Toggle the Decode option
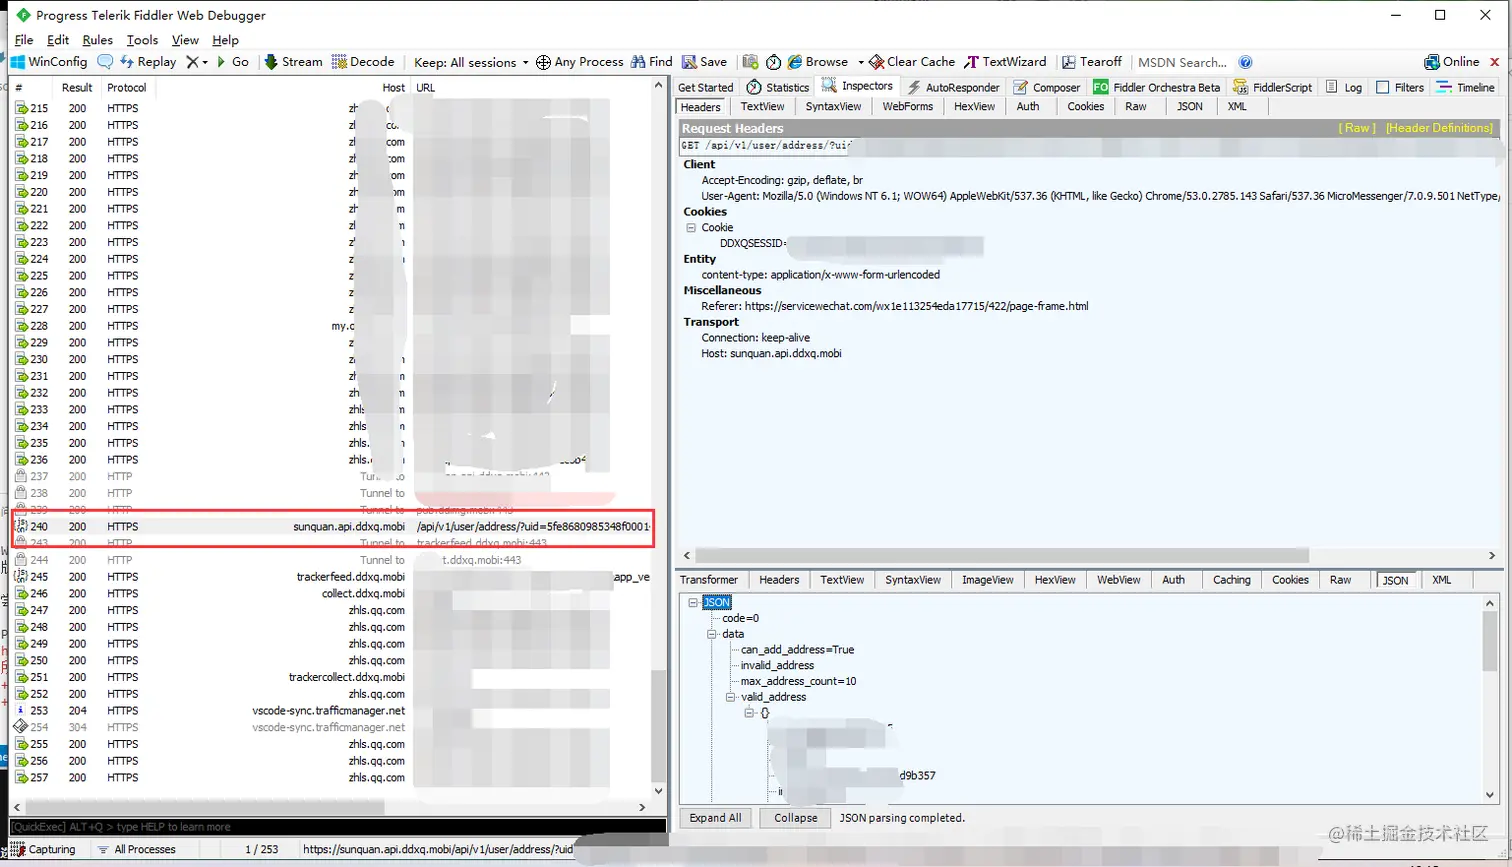1512x867 pixels. (363, 62)
